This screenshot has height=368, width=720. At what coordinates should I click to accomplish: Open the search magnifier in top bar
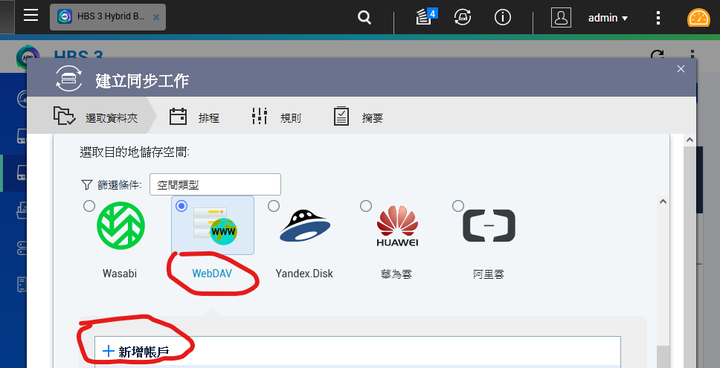364,17
